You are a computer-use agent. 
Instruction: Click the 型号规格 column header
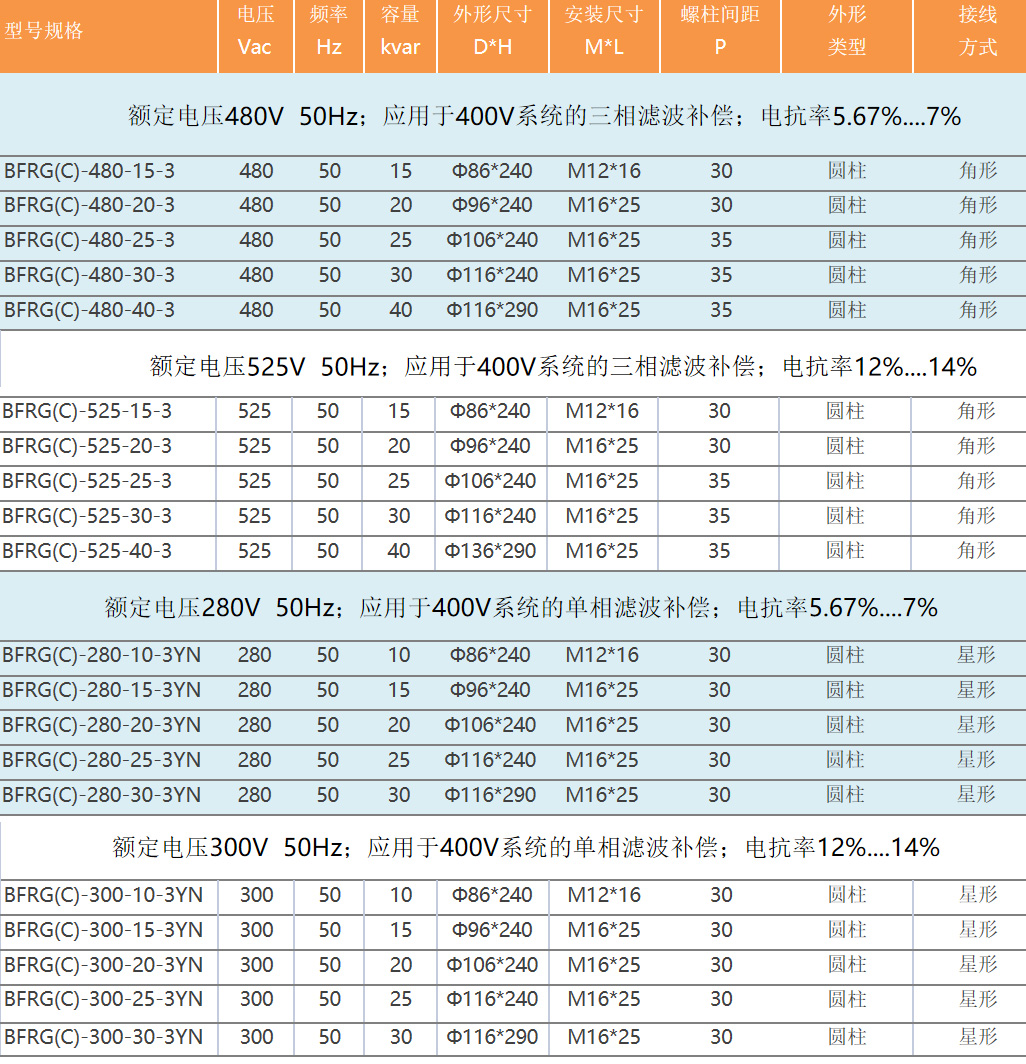(44, 30)
